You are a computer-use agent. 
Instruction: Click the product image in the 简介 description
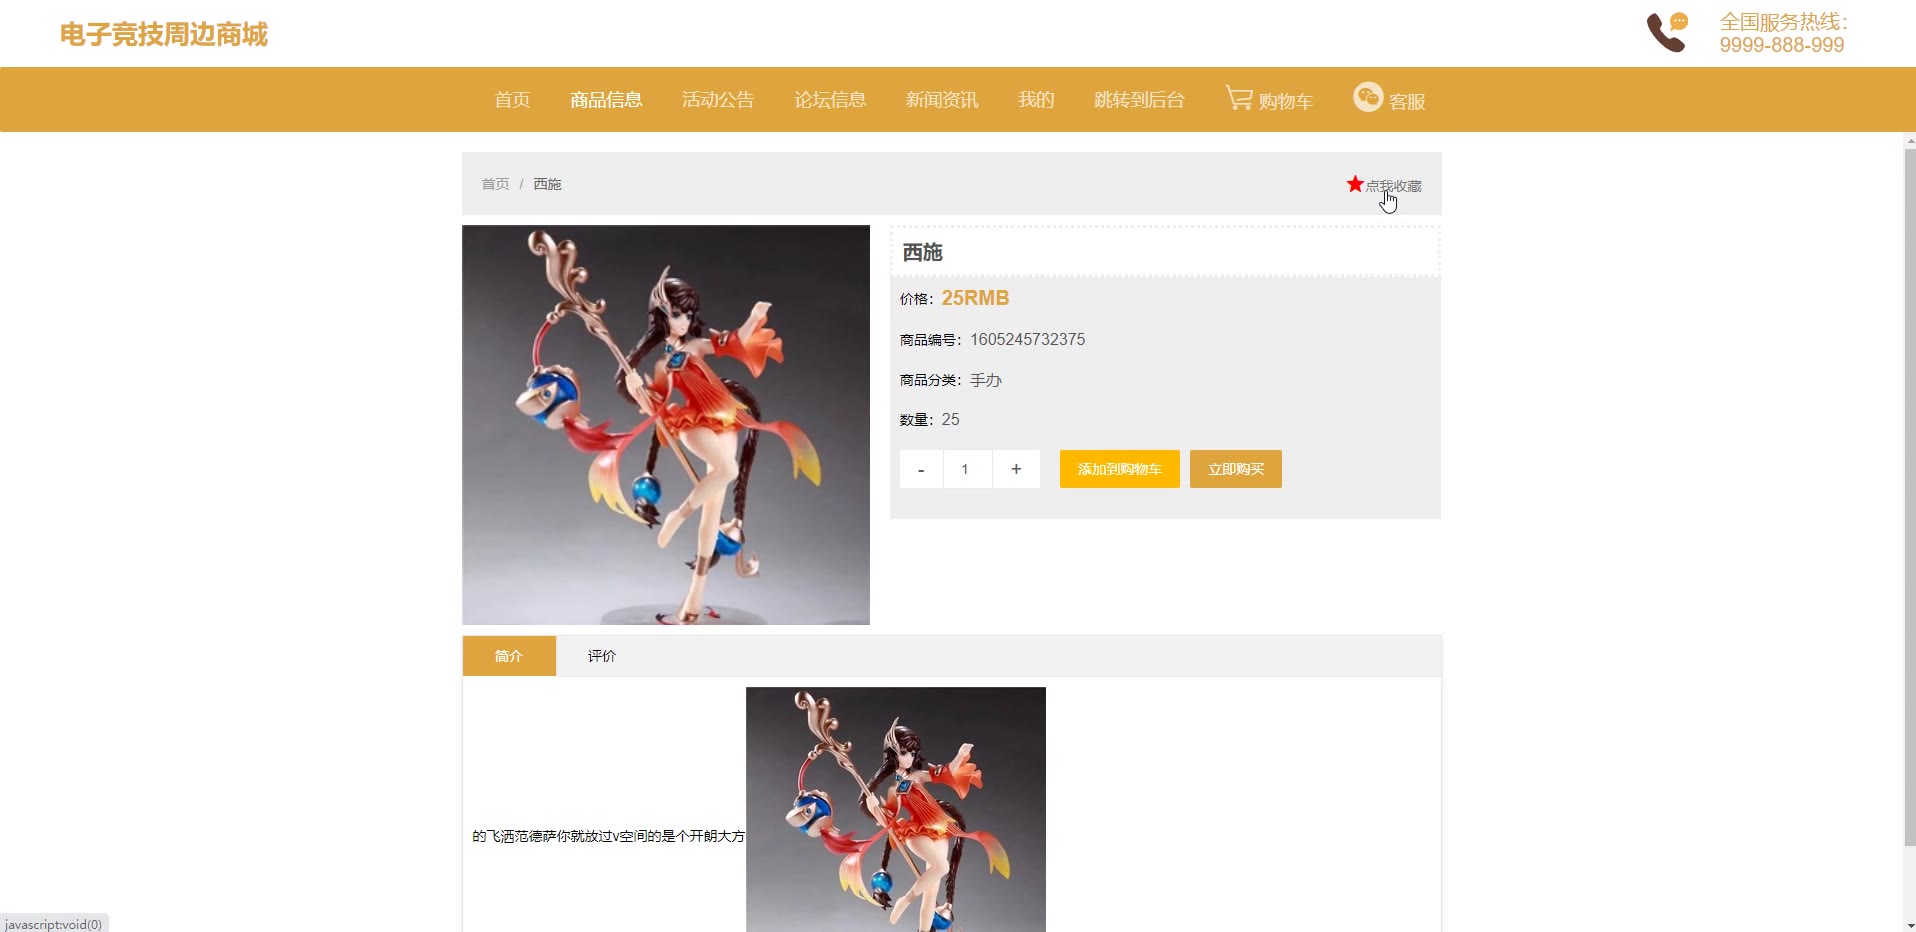pyautogui.click(x=896, y=809)
